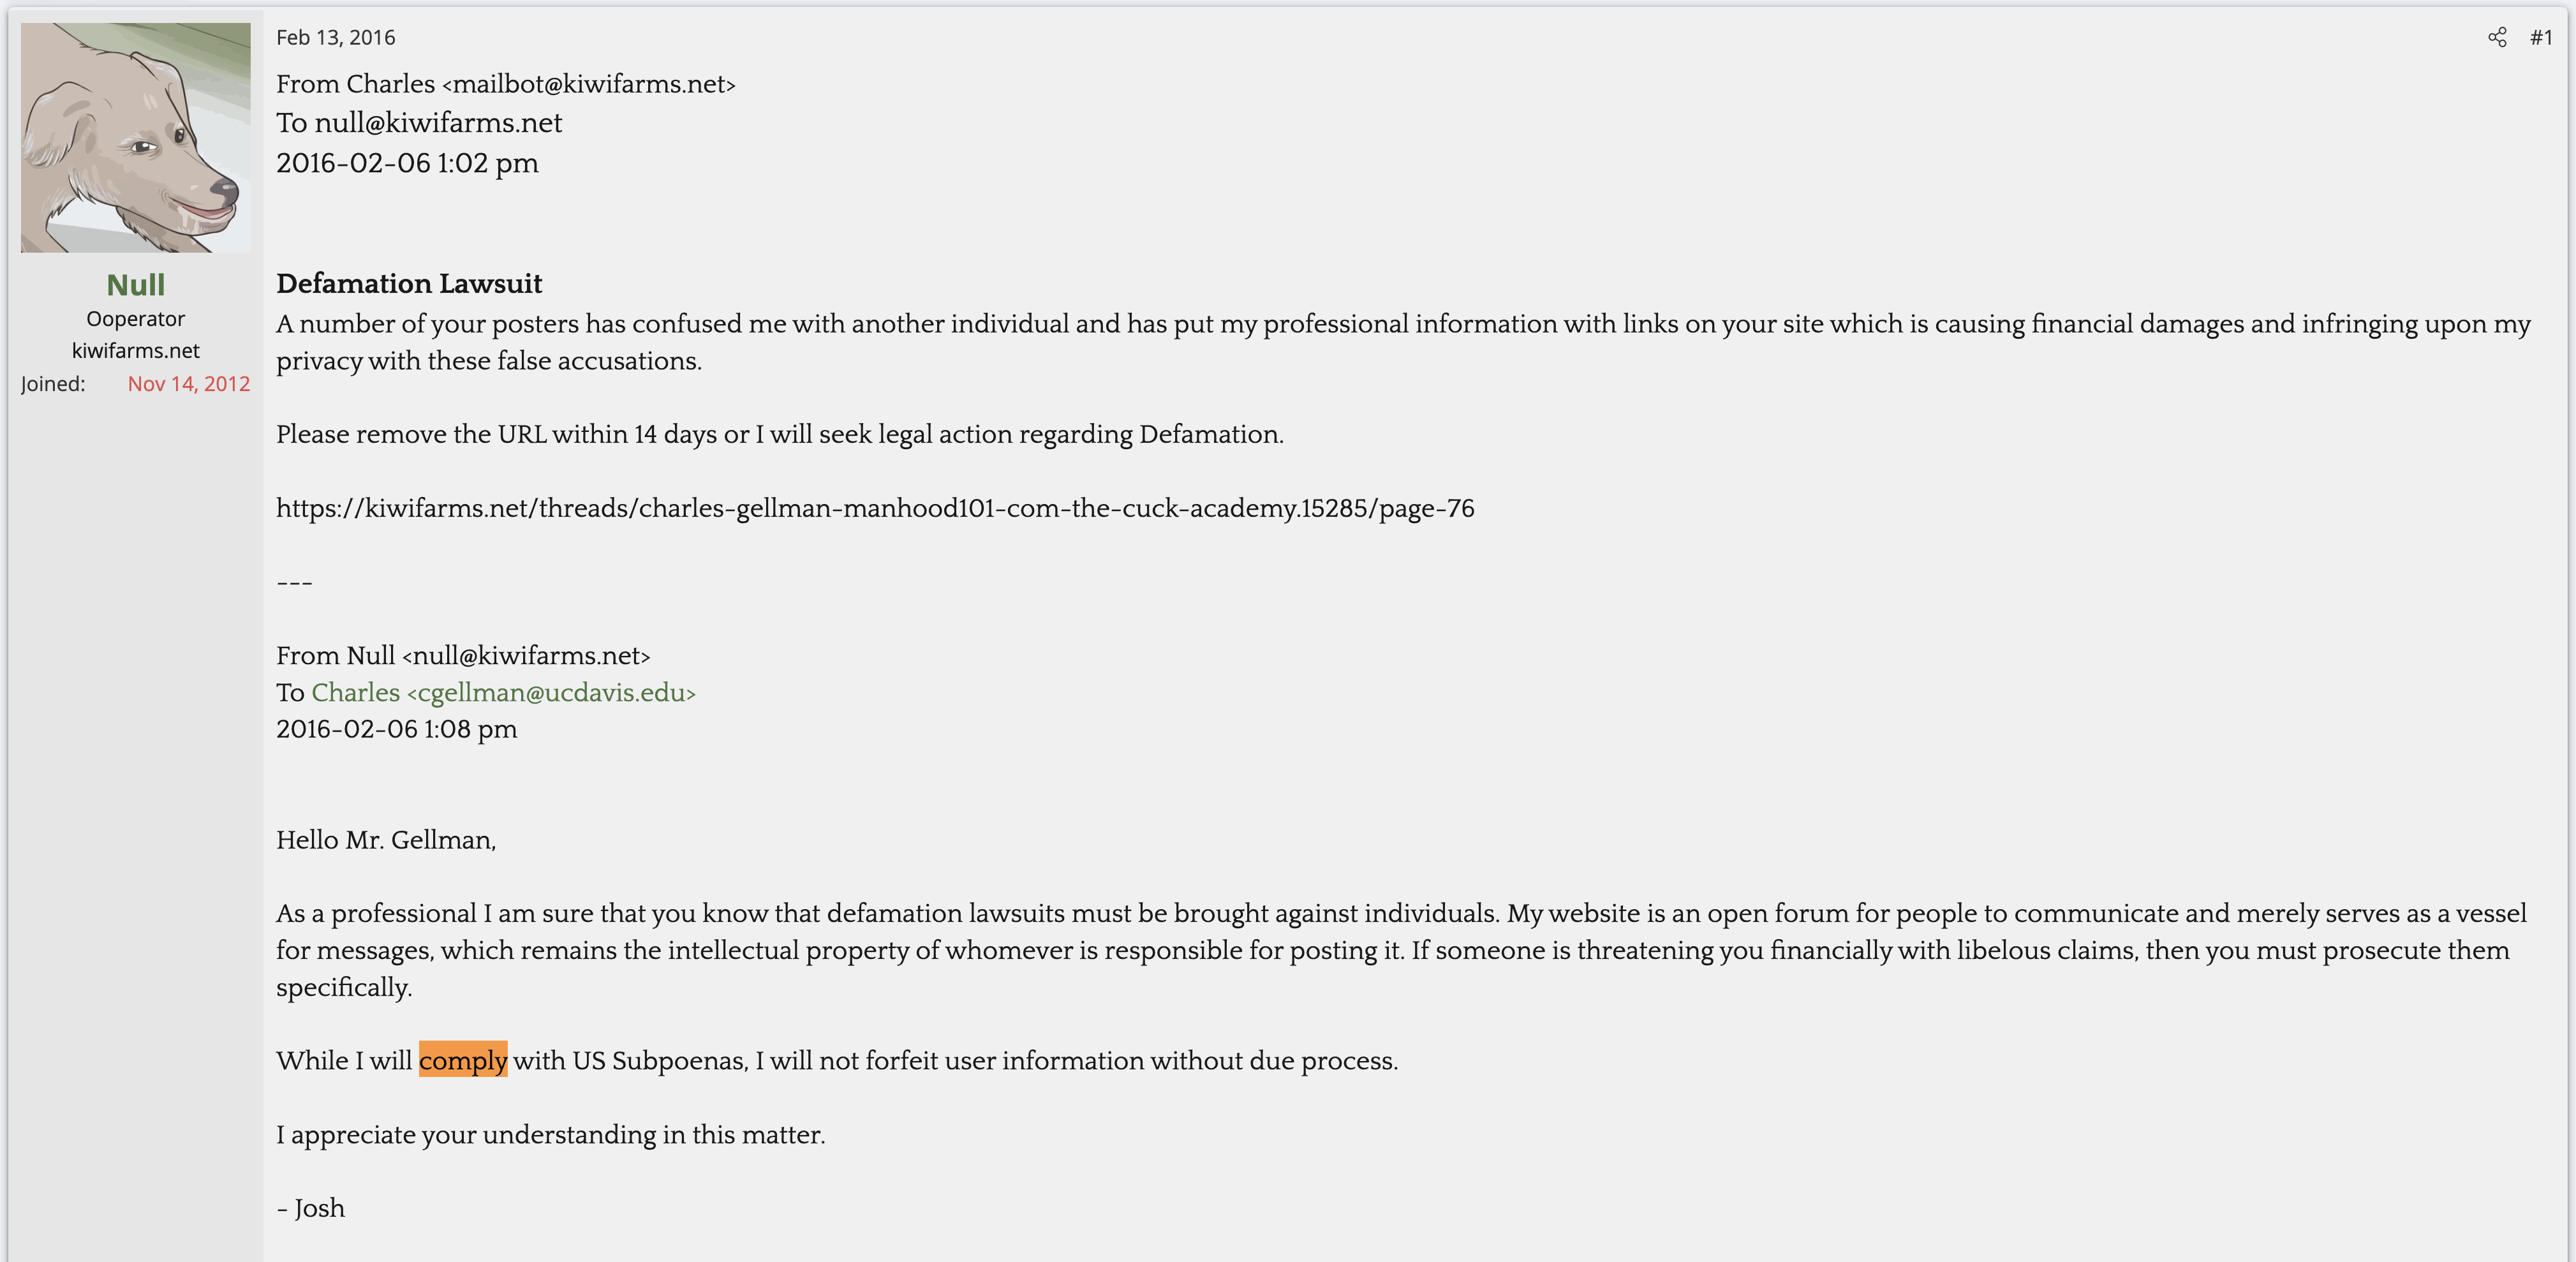Screen dimensions: 2576x1262
Task: Click the Feb 13, 2016 post date
Action: pos(335,38)
